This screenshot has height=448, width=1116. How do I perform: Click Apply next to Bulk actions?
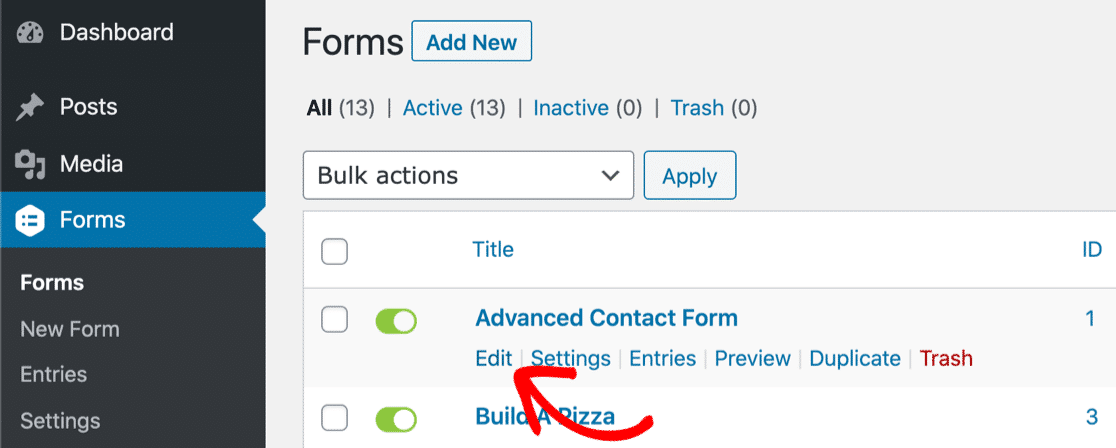point(690,175)
